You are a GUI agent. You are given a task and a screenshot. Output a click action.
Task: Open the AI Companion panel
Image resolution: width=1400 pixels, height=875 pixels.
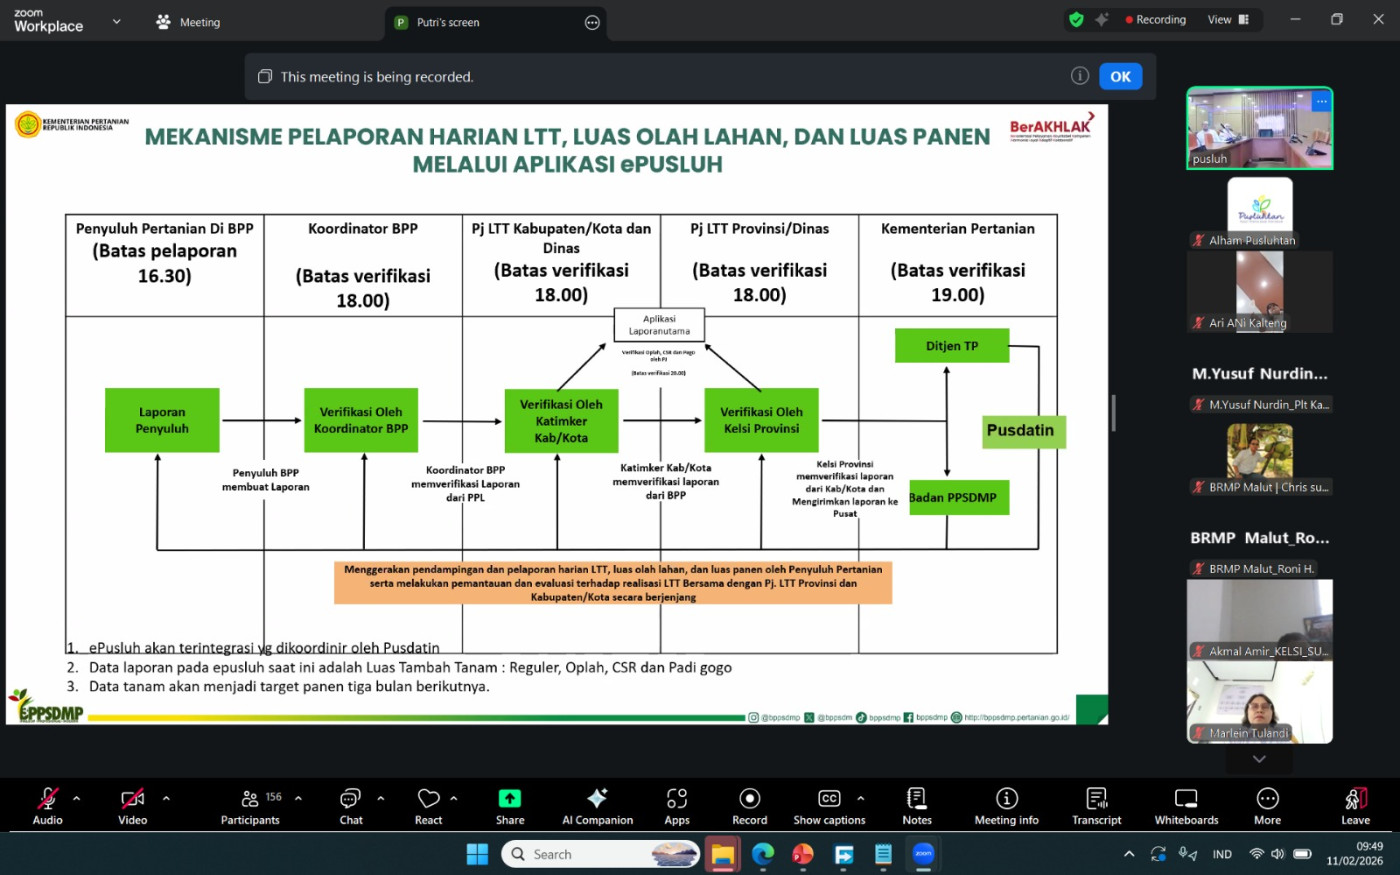[x=597, y=805]
